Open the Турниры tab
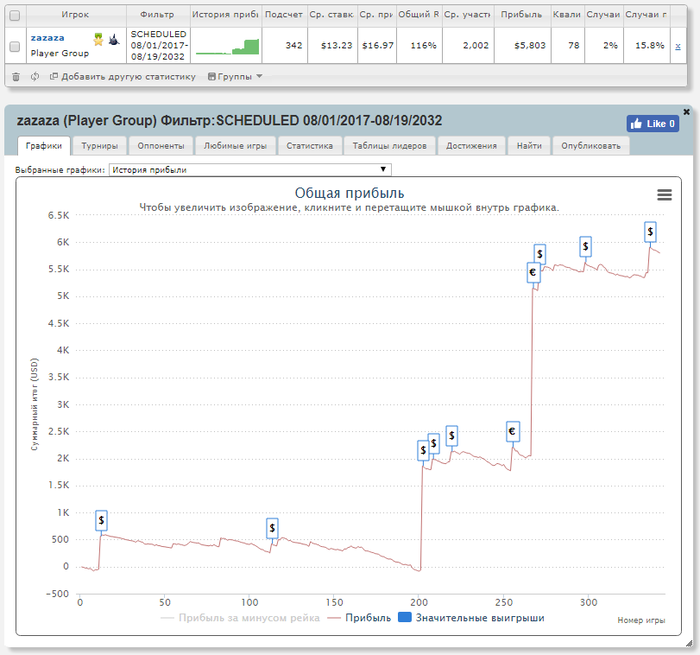Image resolution: width=700 pixels, height=655 pixels. tap(100, 146)
